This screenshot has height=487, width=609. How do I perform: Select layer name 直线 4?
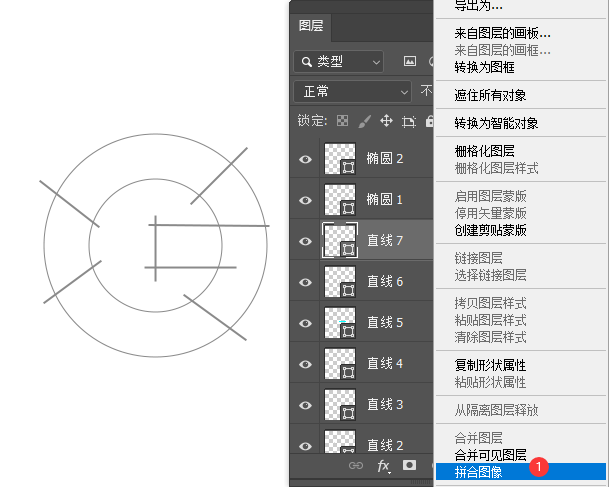pyautogui.click(x=385, y=364)
